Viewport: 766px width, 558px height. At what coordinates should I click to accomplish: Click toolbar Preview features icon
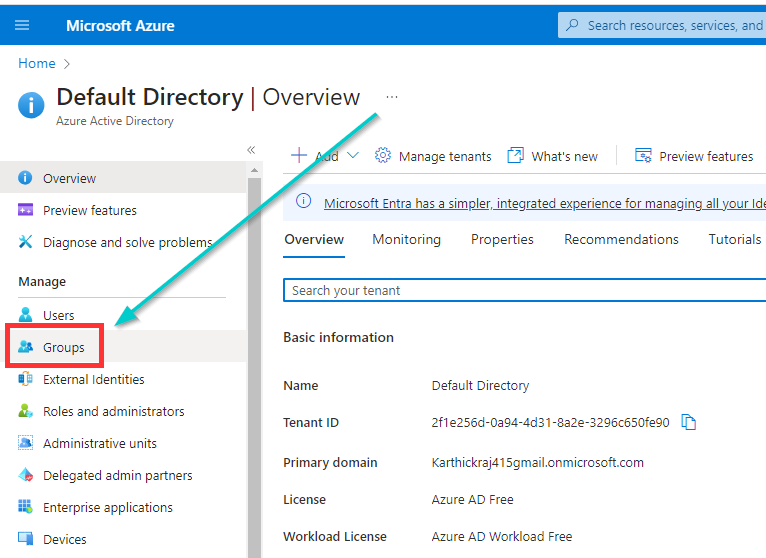(x=643, y=155)
